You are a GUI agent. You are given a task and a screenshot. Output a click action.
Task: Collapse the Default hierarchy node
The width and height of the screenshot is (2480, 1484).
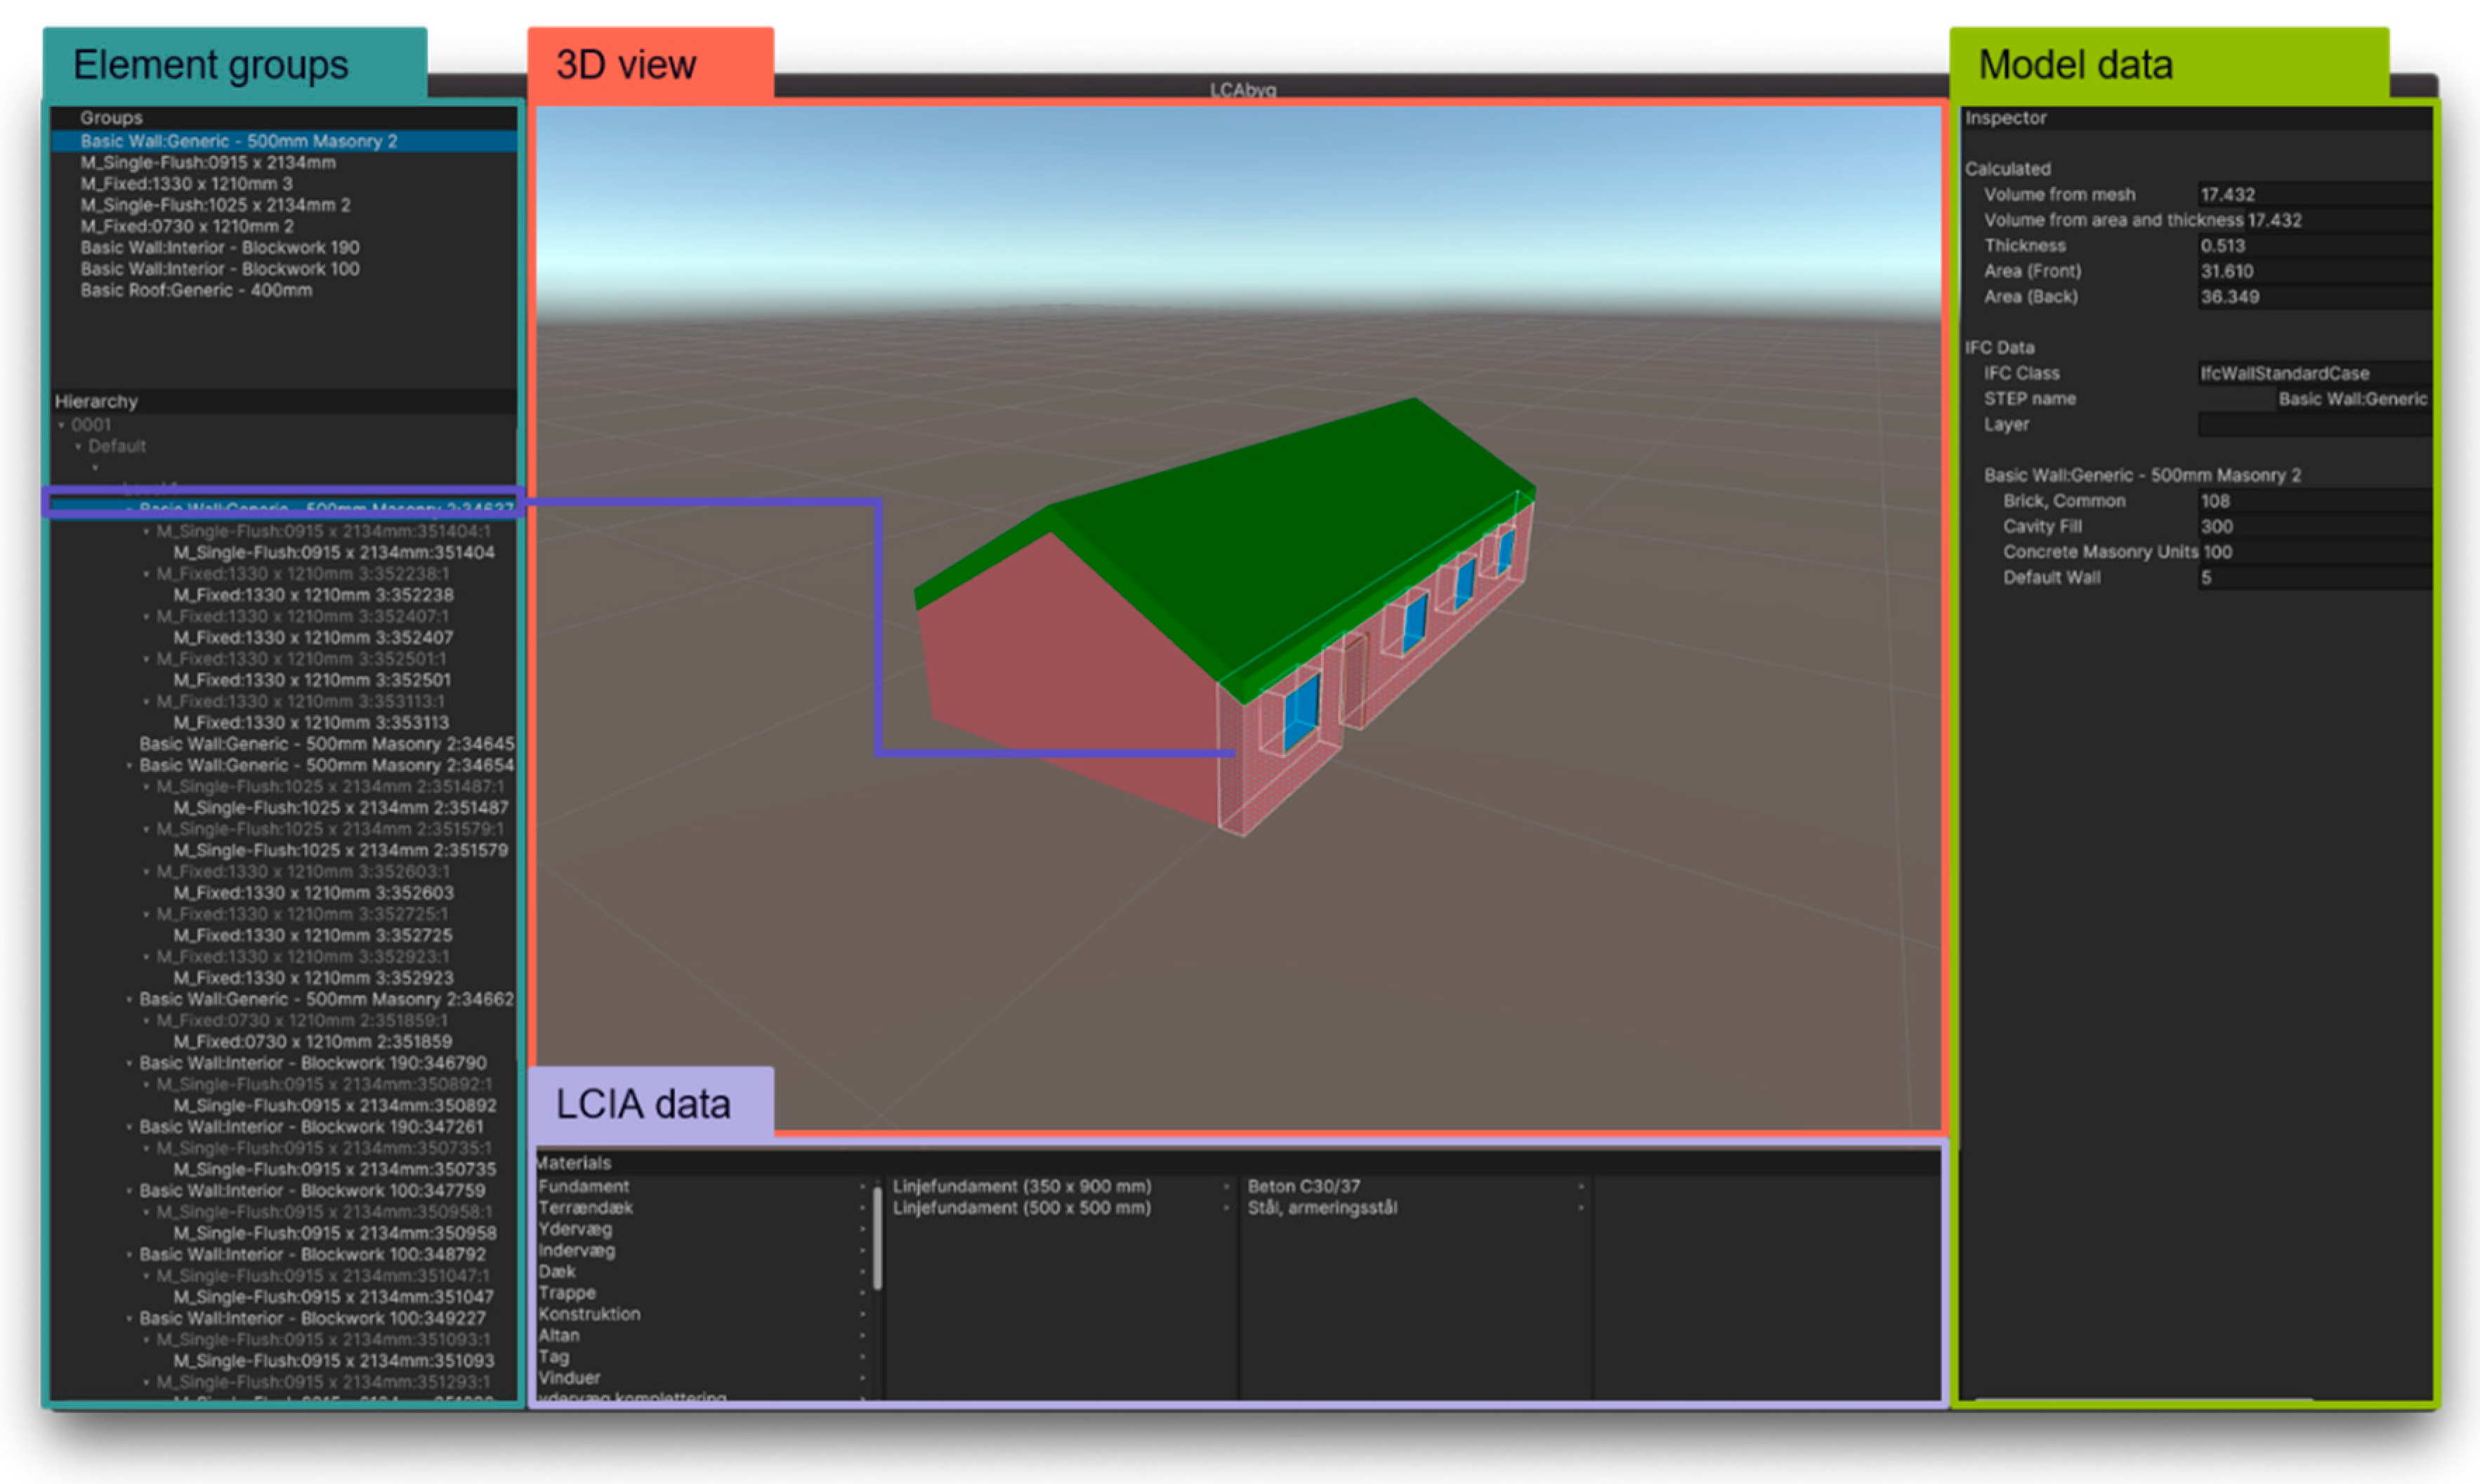[78, 446]
